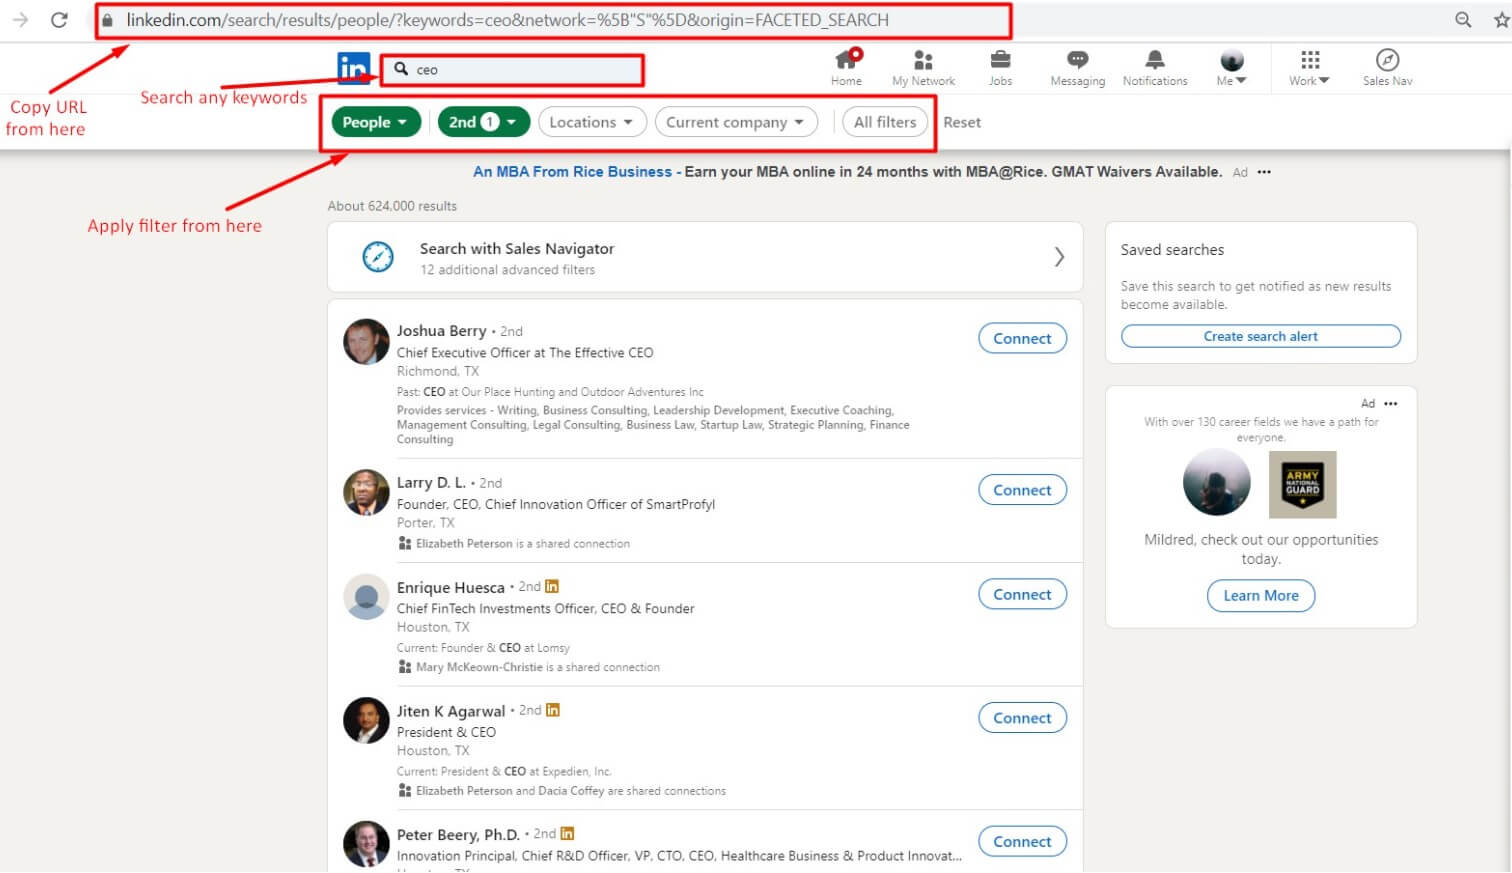Viewport: 1512px width, 873px height.
Task: Click the browser forward arrow
Action: tap(20, 20)
